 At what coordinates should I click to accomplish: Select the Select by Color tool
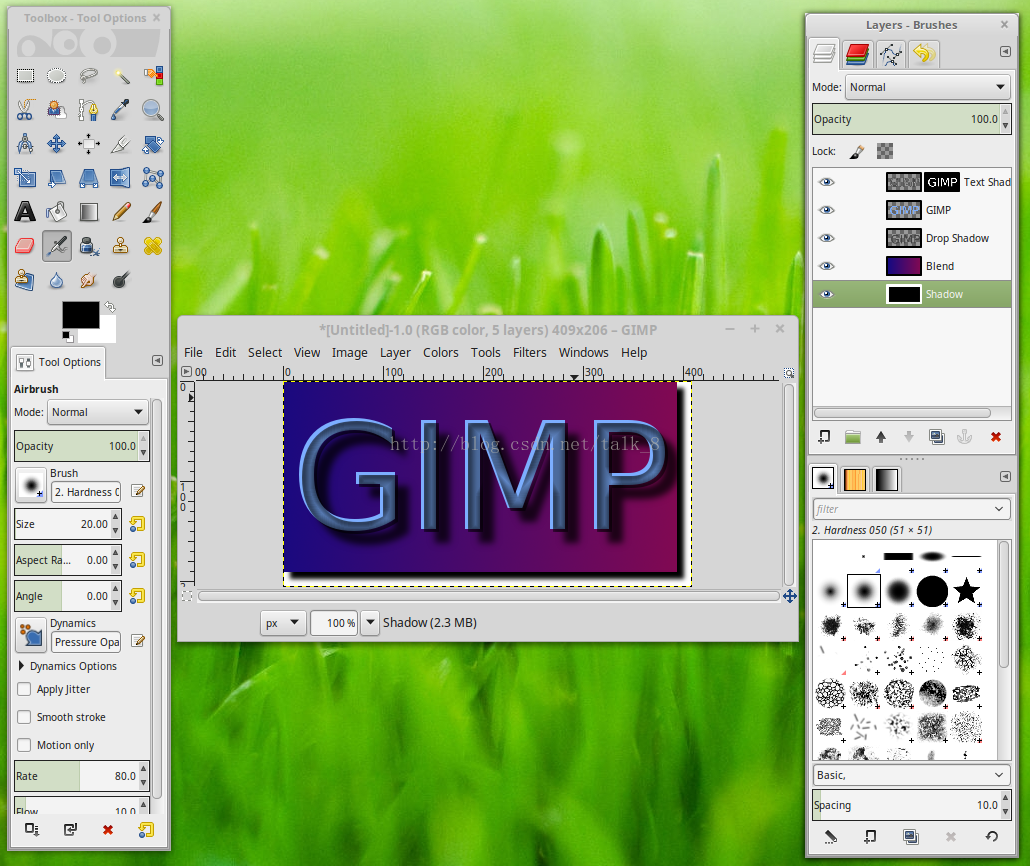click(152, 76)
